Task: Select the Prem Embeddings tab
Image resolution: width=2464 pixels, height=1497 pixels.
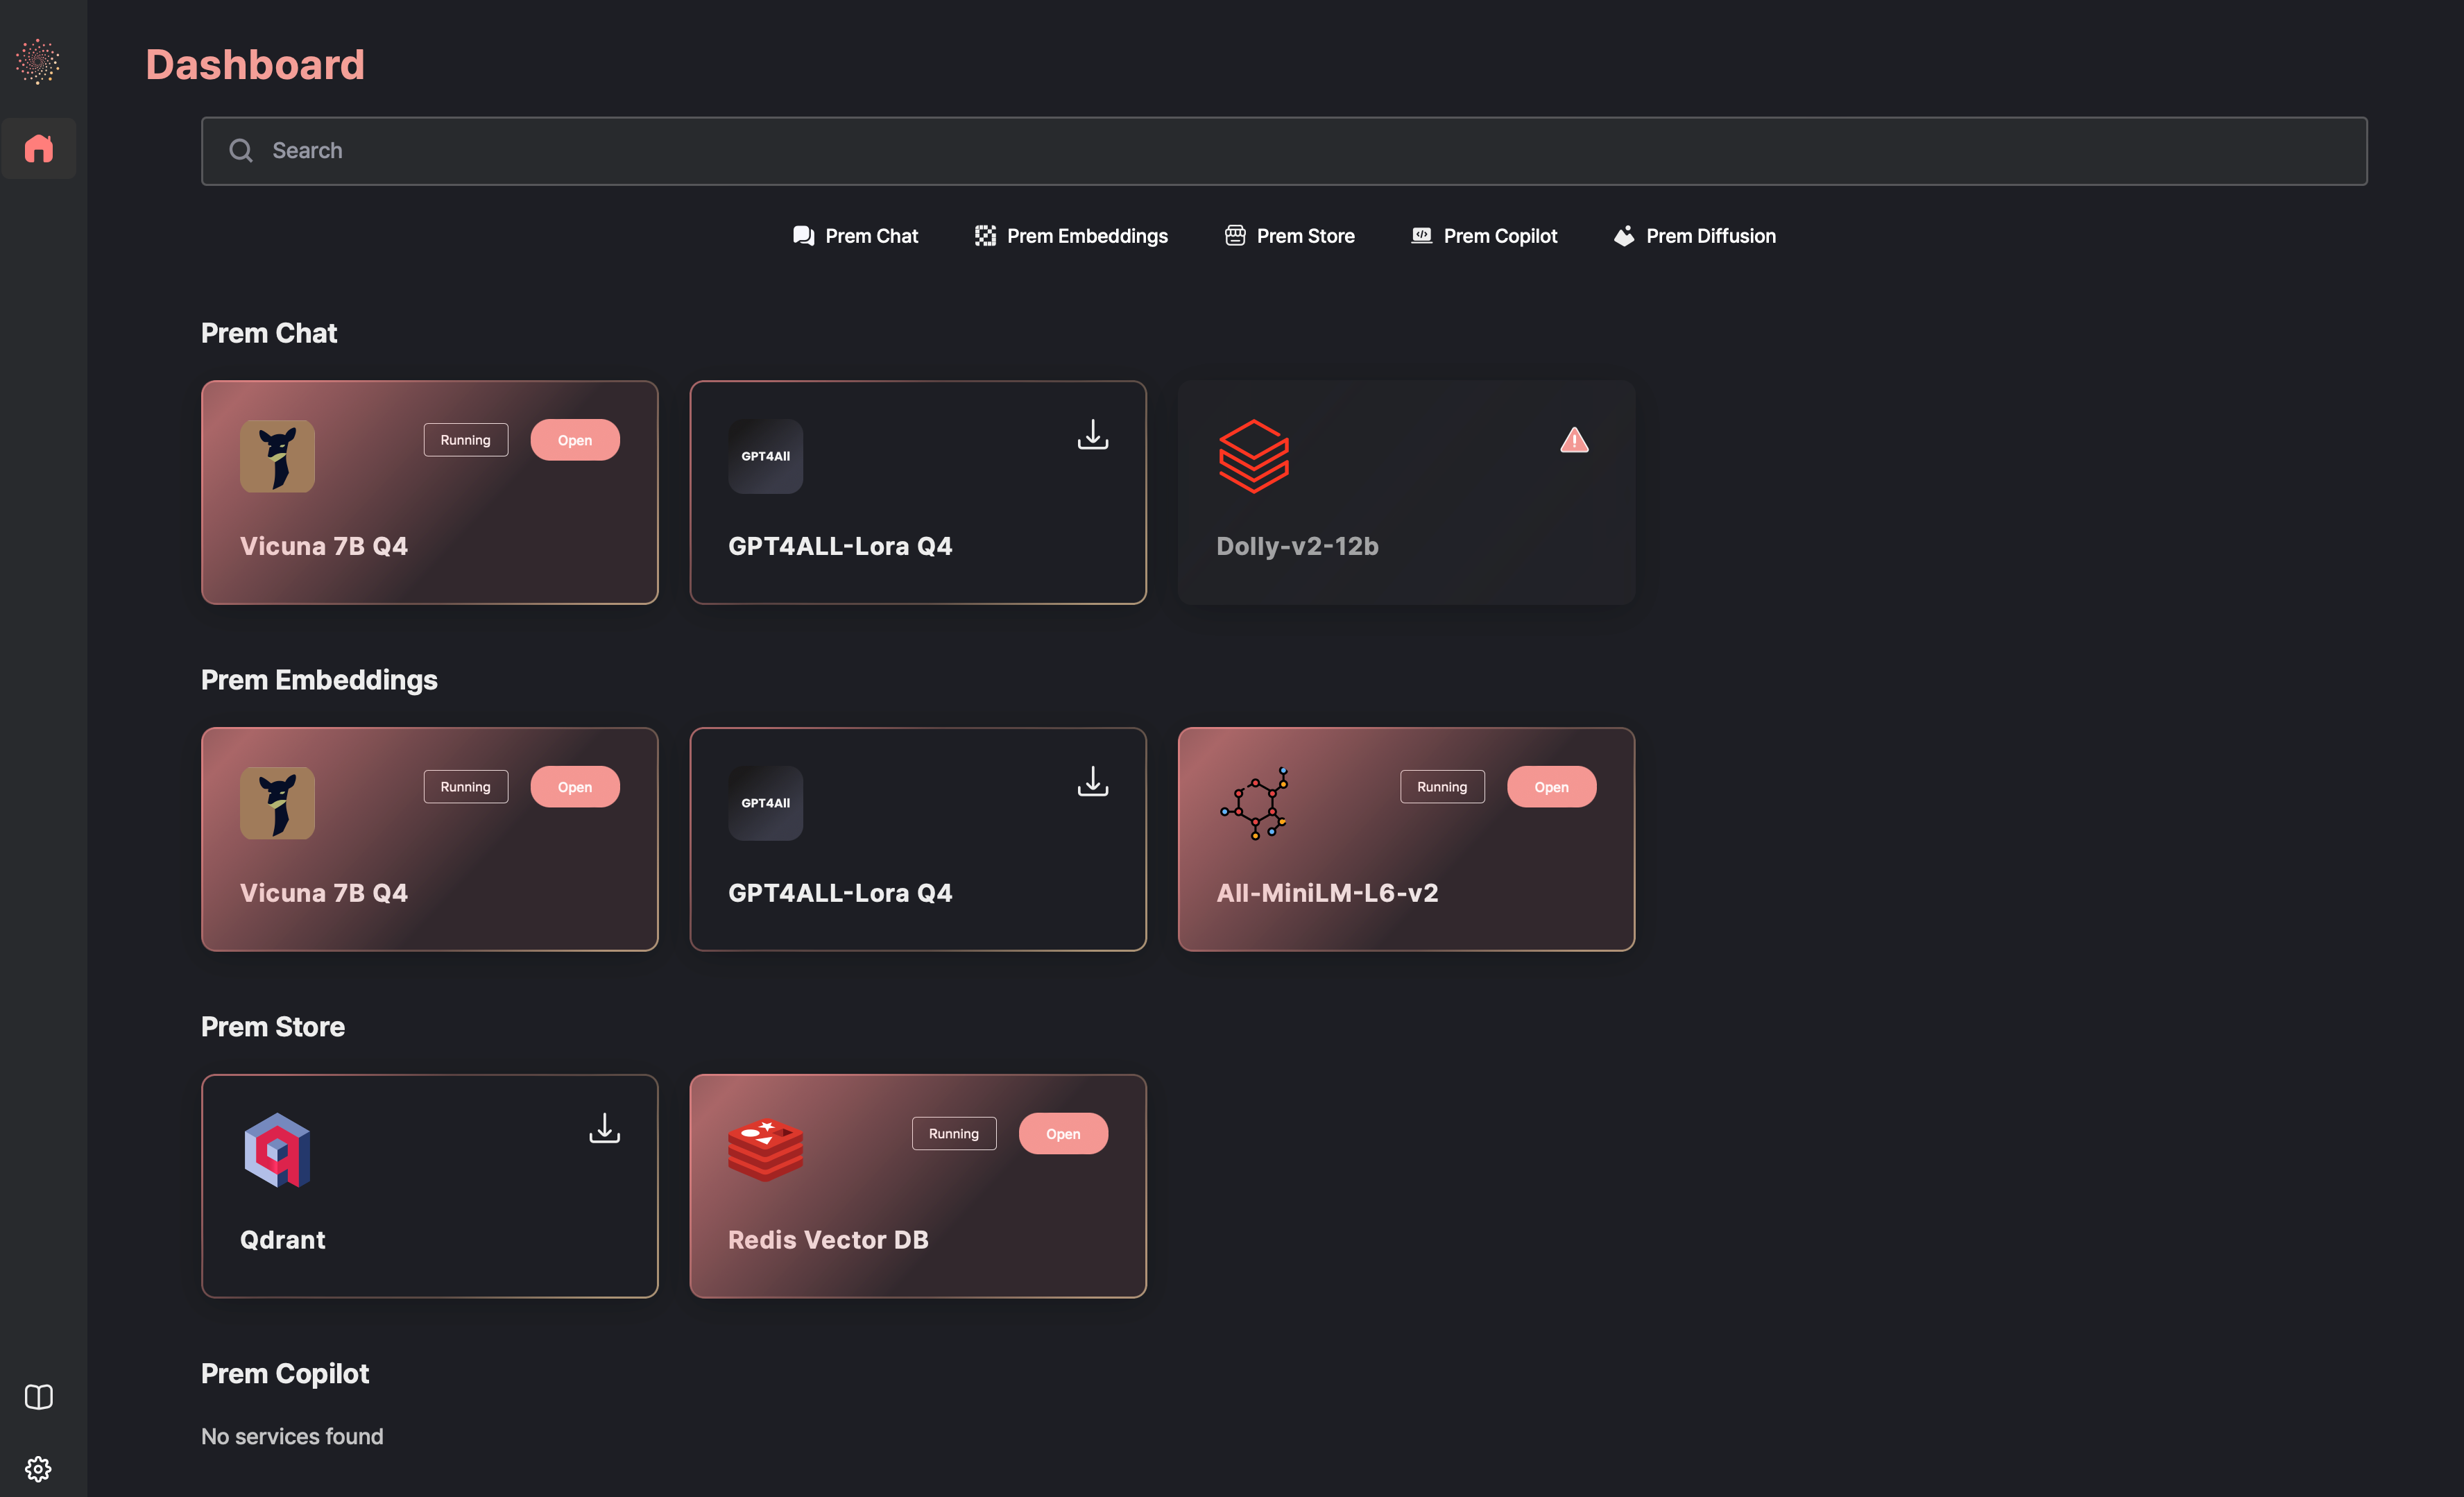Action: (x=1071, y=236)
